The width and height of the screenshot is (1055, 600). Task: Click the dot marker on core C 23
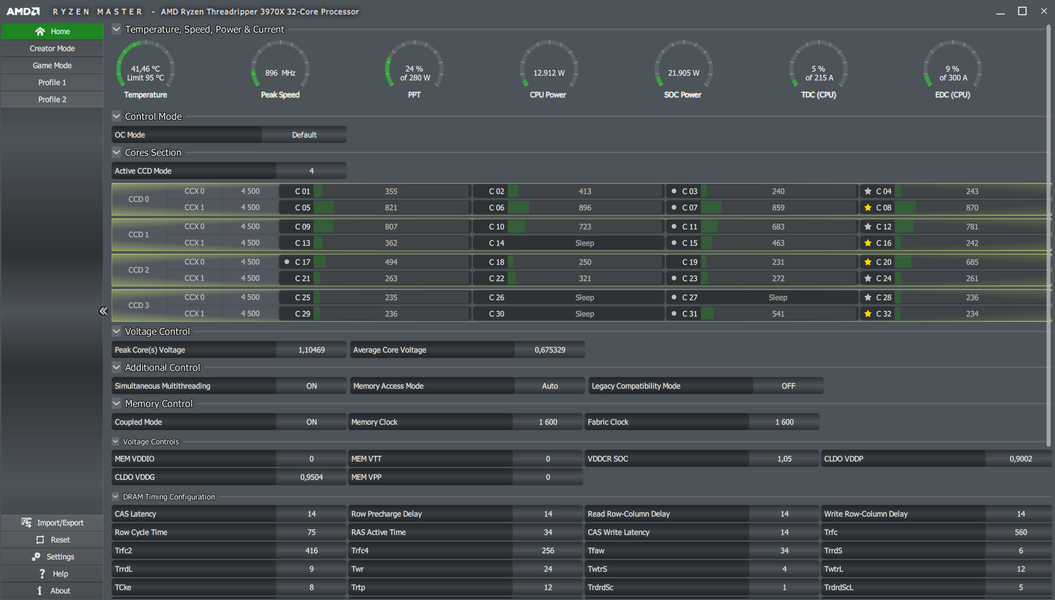point(674,278)
